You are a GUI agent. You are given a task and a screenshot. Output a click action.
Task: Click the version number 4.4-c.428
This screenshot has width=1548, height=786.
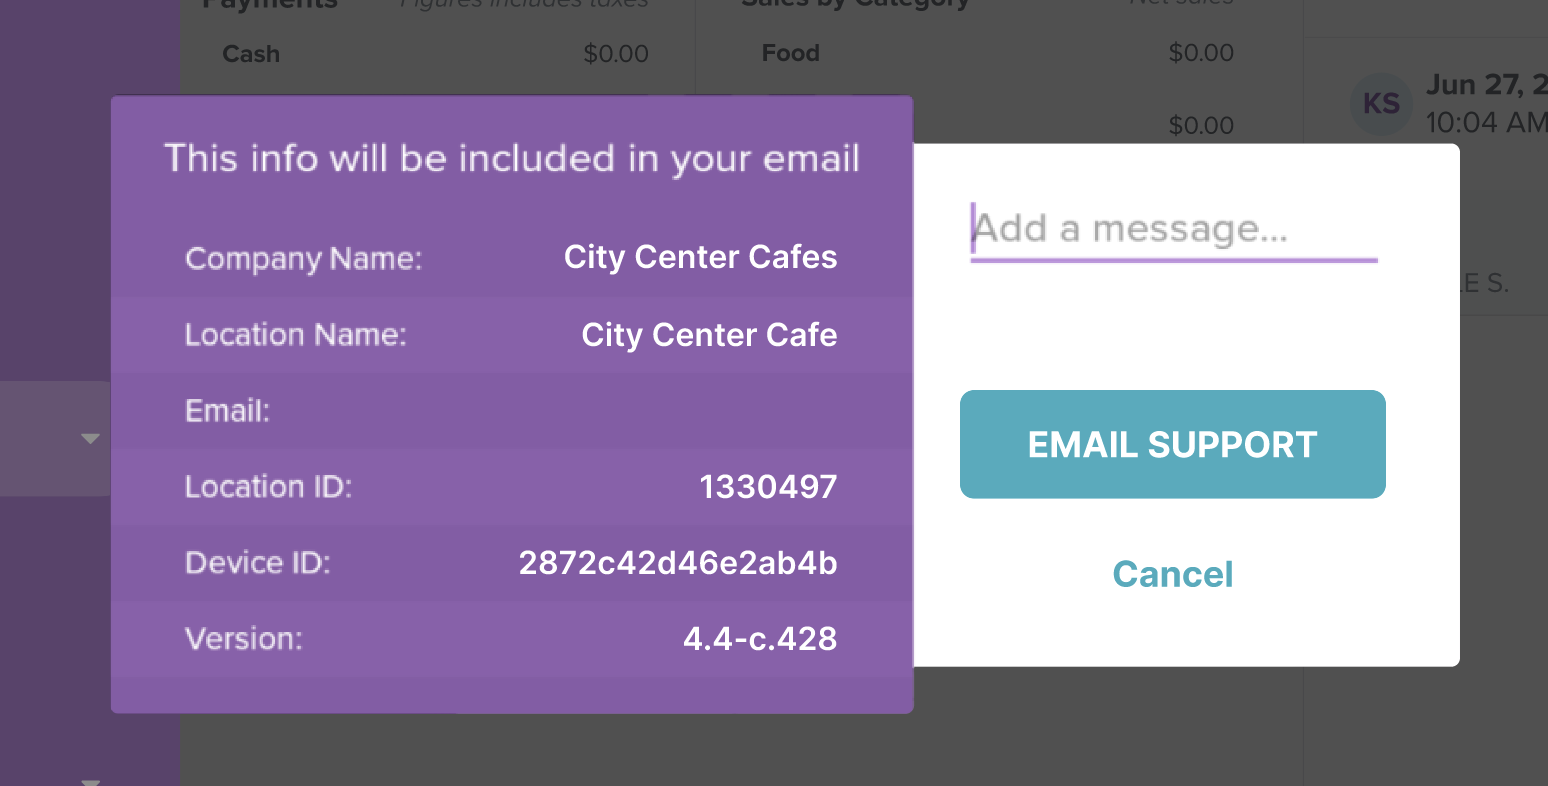tap(760, 639)
